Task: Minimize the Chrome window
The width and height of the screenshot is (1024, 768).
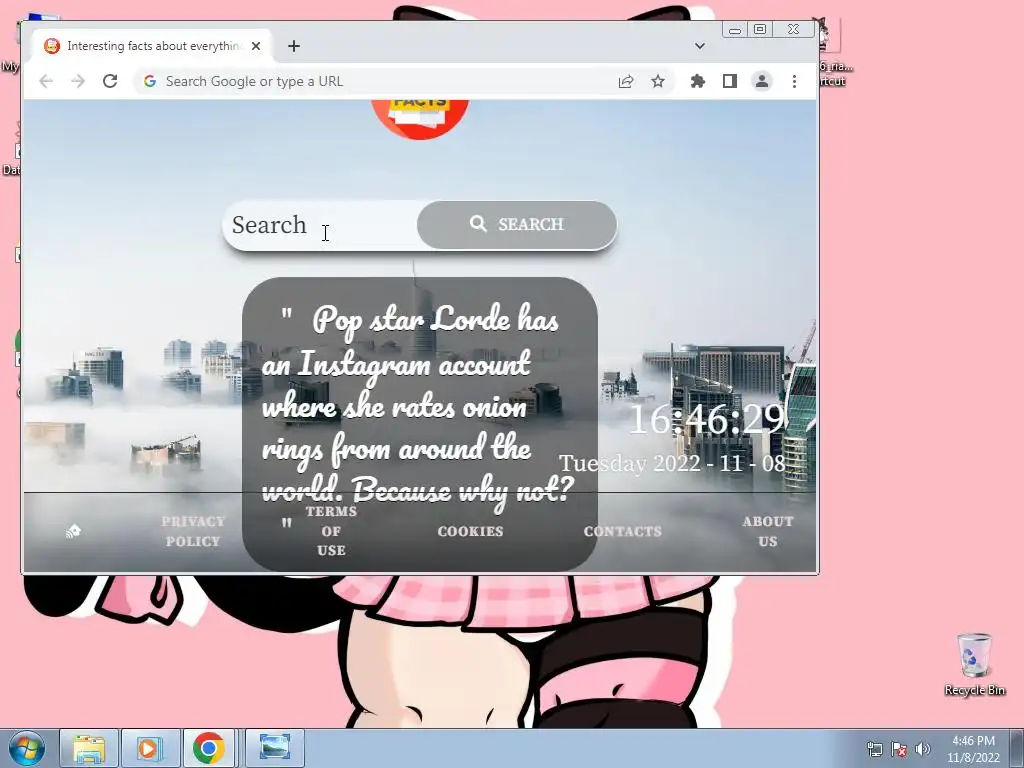Action: pyautogui.click(x=735, y=29)
